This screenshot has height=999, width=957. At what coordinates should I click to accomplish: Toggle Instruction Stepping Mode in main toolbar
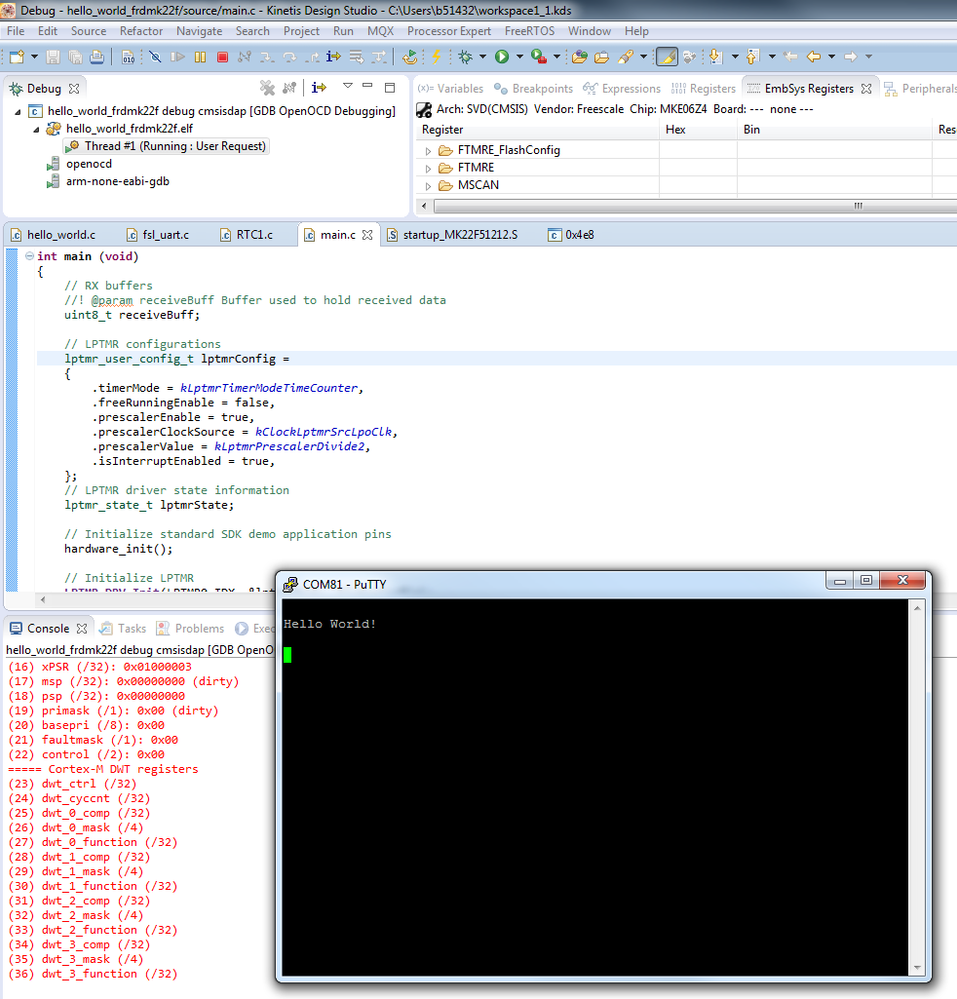pyautogui.click(x=333, y=57)
